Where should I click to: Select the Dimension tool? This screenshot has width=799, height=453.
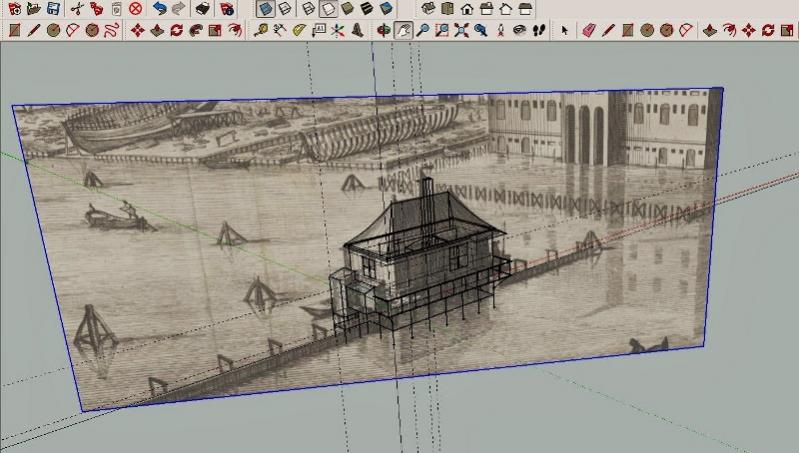[x=280, y=30]
